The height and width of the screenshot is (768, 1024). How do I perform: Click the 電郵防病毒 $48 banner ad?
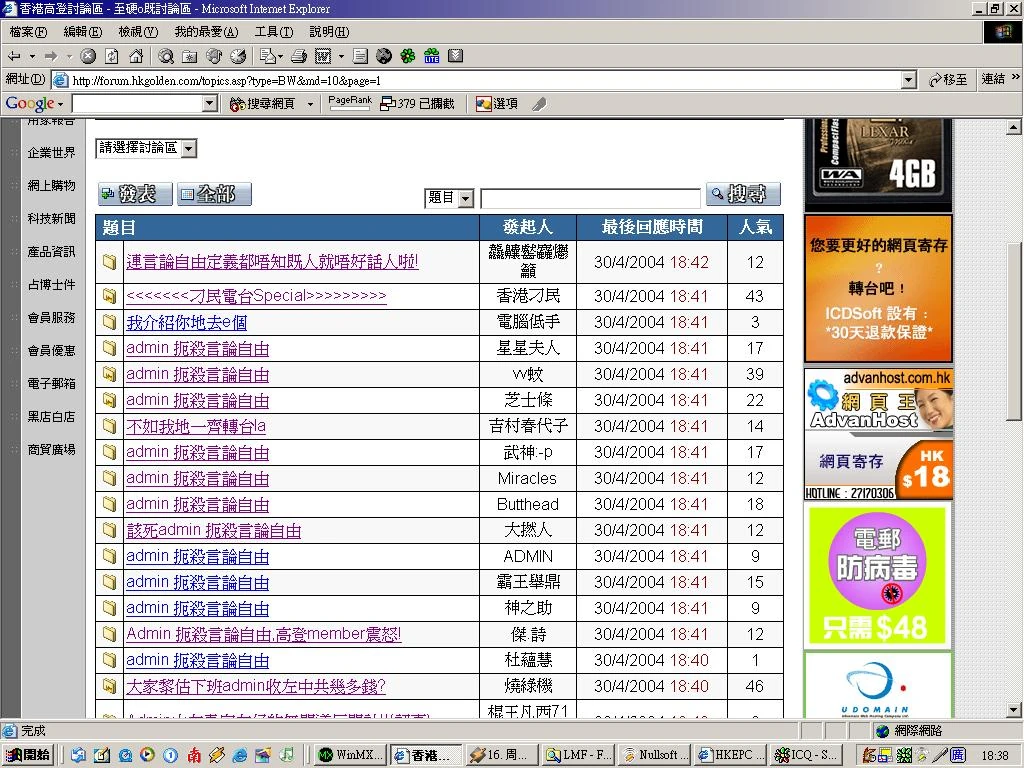(x=878, y=576)
